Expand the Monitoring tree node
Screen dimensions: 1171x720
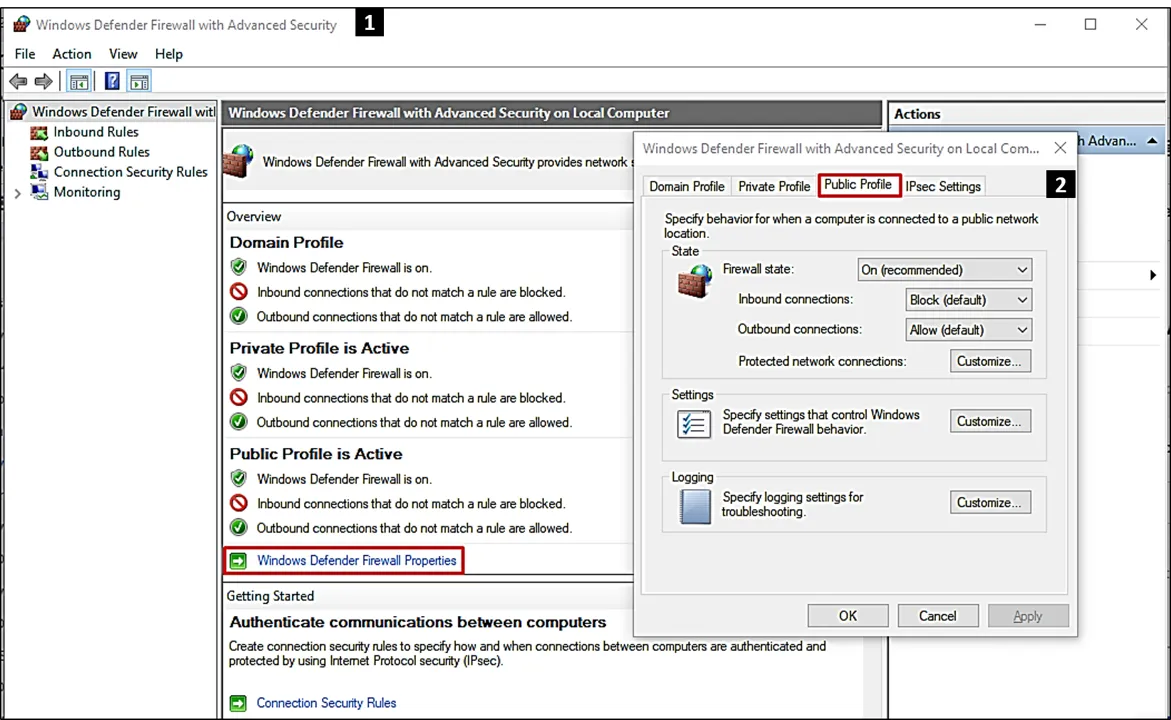(x=18, y=193)
